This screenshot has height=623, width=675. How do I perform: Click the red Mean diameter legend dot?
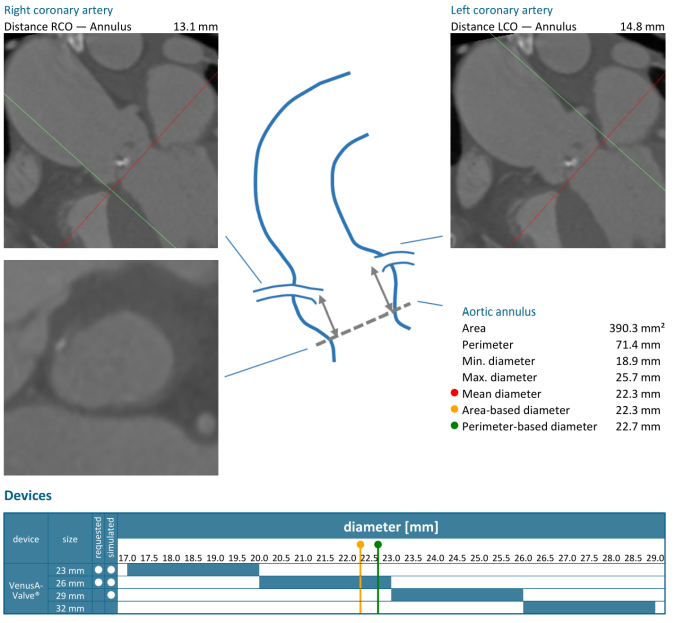point(453,394)
